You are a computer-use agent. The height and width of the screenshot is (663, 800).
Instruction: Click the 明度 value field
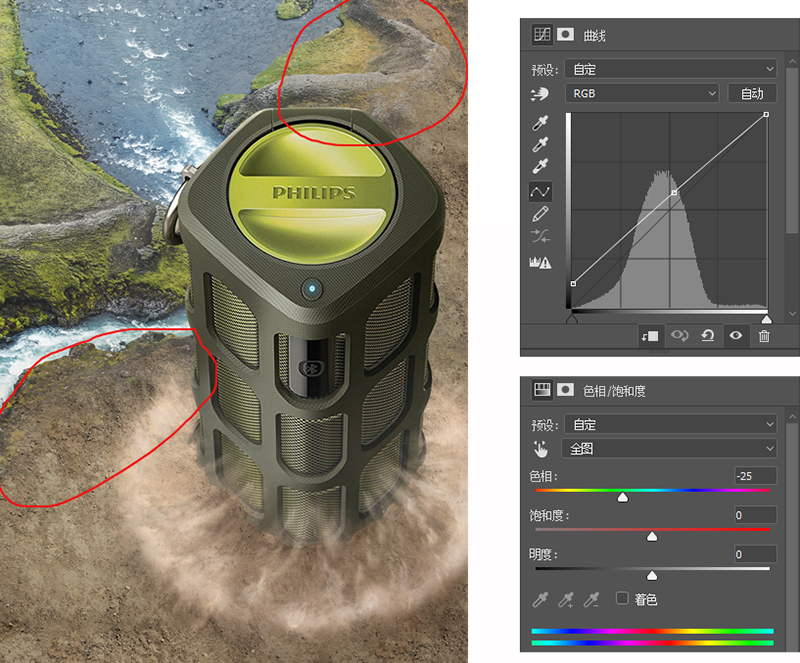pos(755,554)
